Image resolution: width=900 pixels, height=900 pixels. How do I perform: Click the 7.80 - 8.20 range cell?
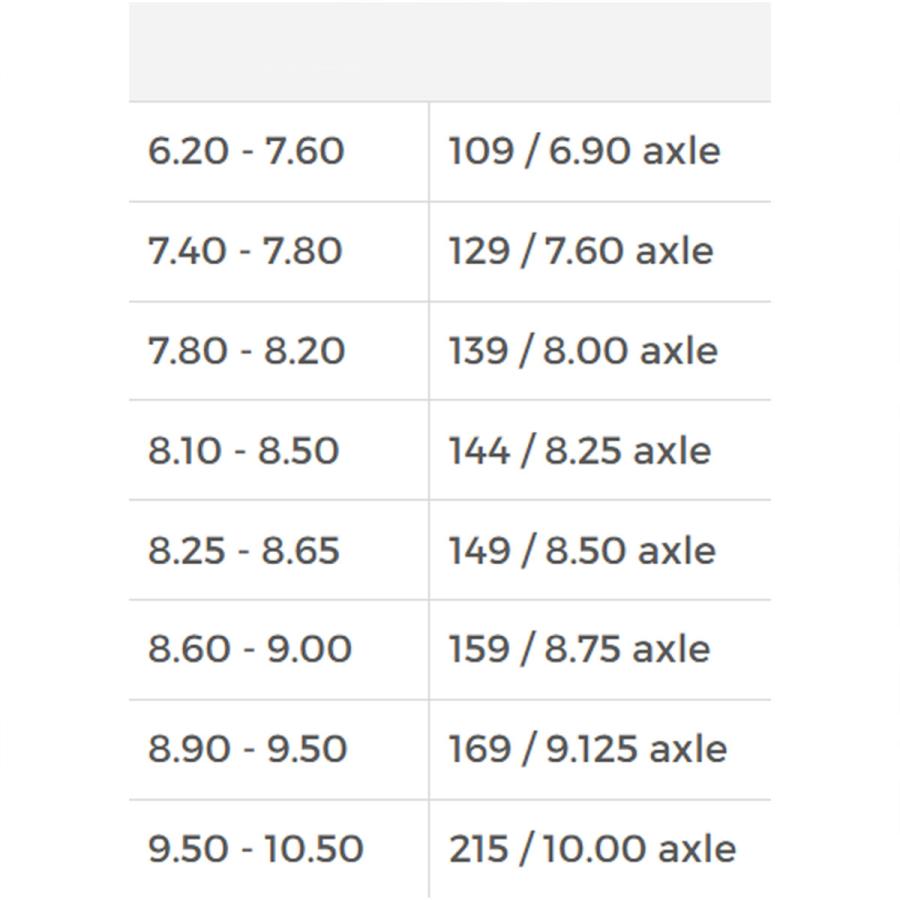click(246, 351)
